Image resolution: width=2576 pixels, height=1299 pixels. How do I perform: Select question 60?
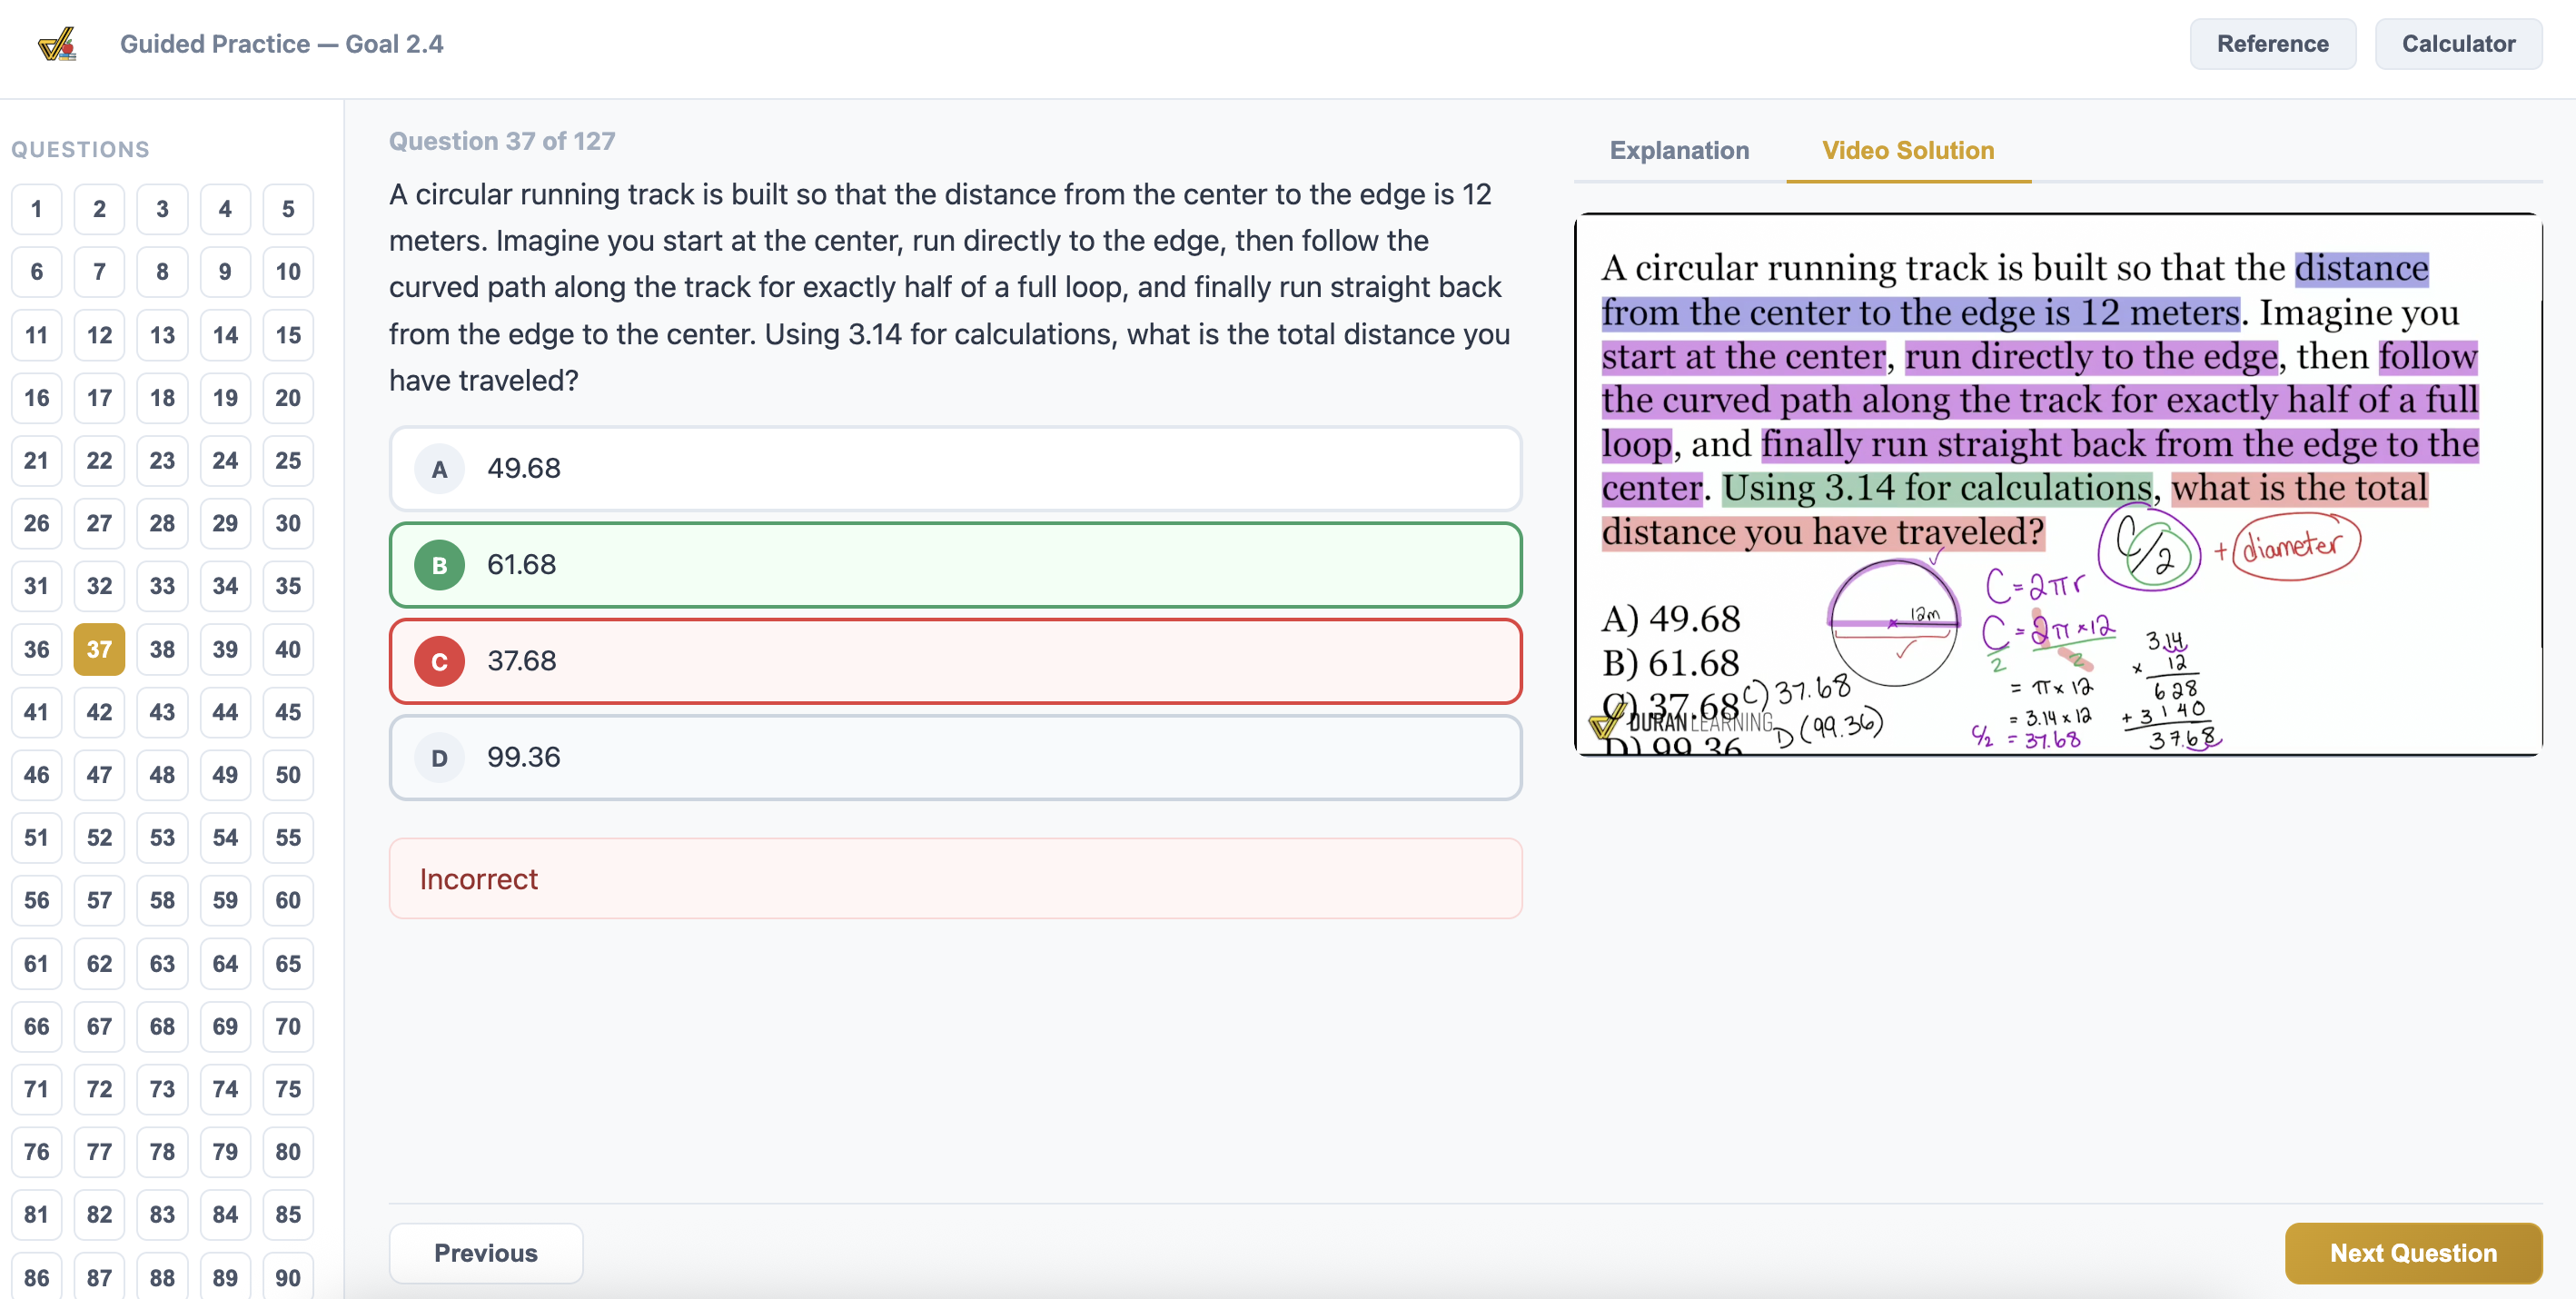coord(288,900)
